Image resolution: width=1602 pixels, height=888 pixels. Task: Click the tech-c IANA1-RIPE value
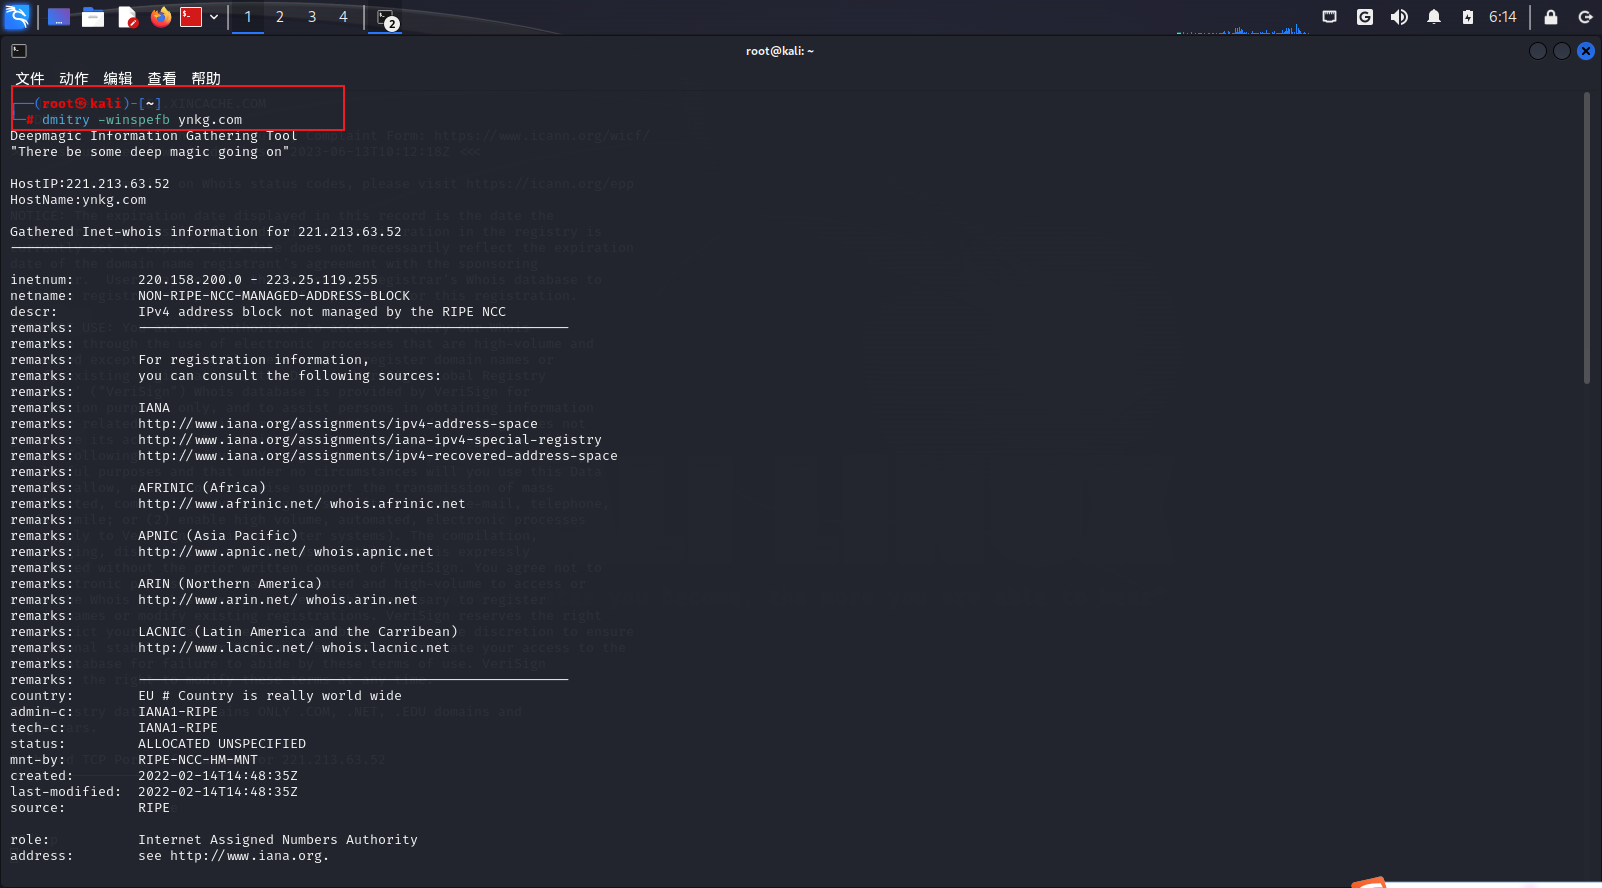click(x=178, y=728)
